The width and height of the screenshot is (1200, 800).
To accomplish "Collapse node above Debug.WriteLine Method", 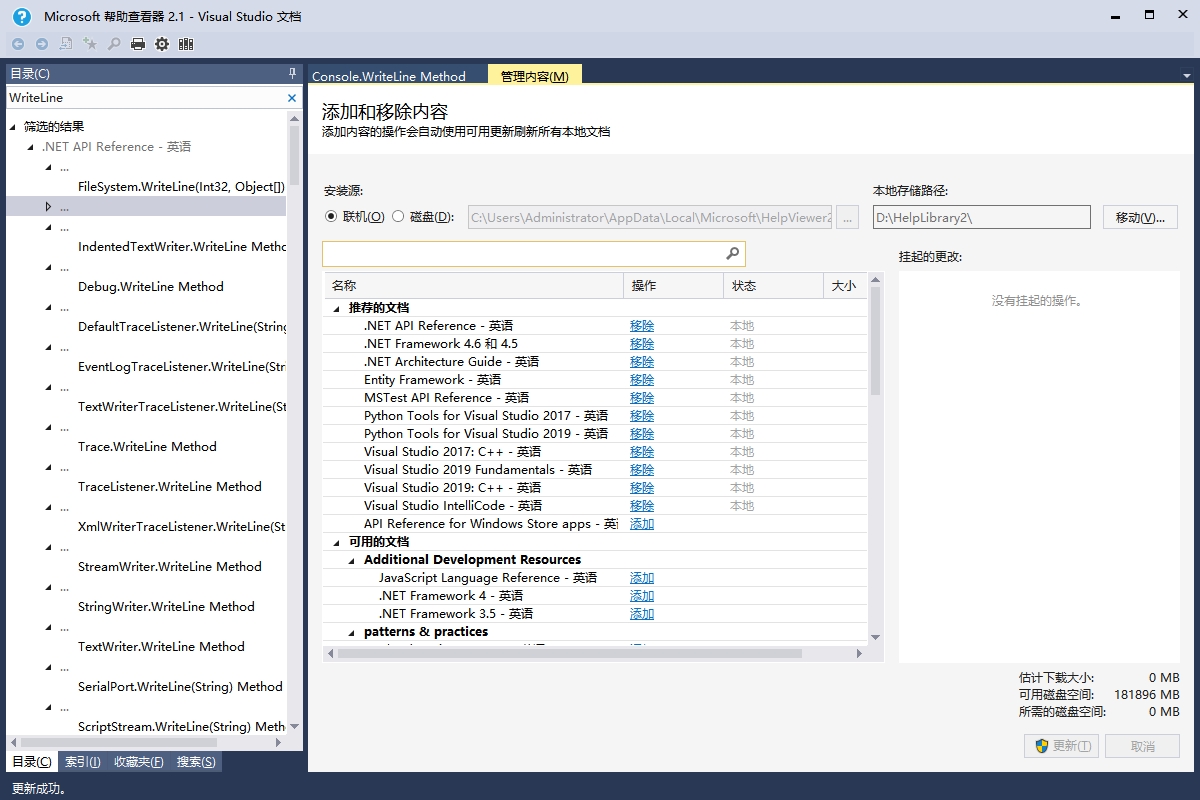I will click(x=48, y=267).
